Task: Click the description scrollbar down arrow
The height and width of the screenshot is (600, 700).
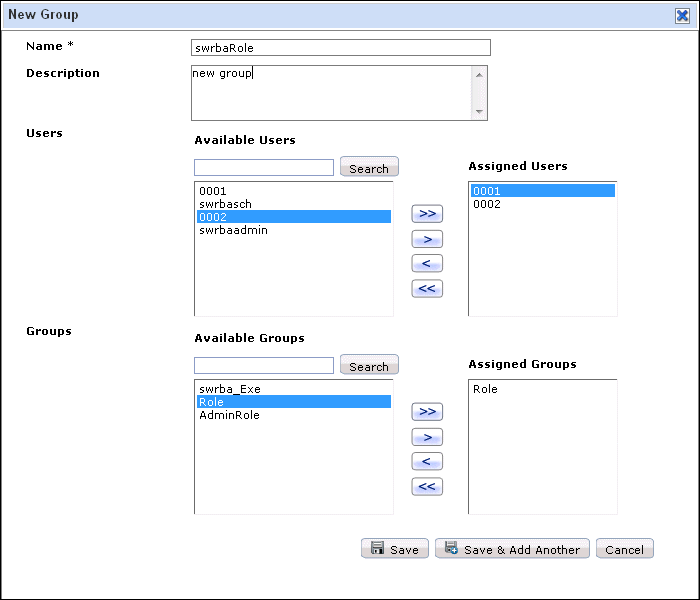Action: (x=479, y=112)
